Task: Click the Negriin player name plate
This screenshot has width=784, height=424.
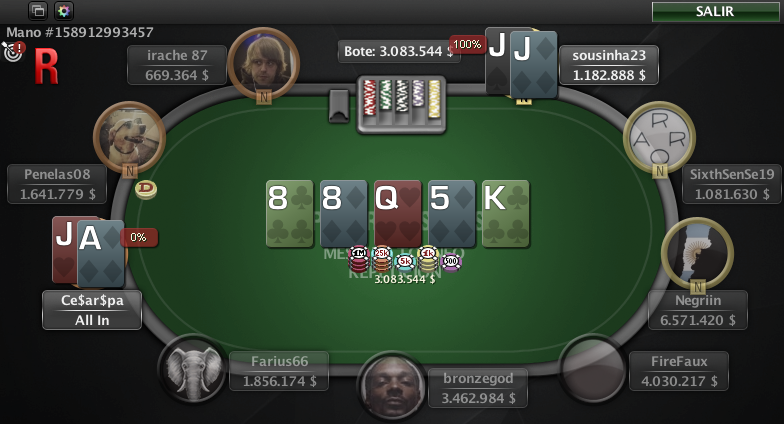Action: coord(698,310)
